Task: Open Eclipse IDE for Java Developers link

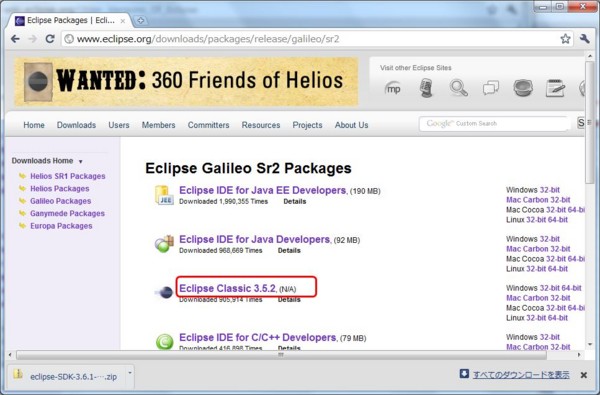Action: point(254,239)
